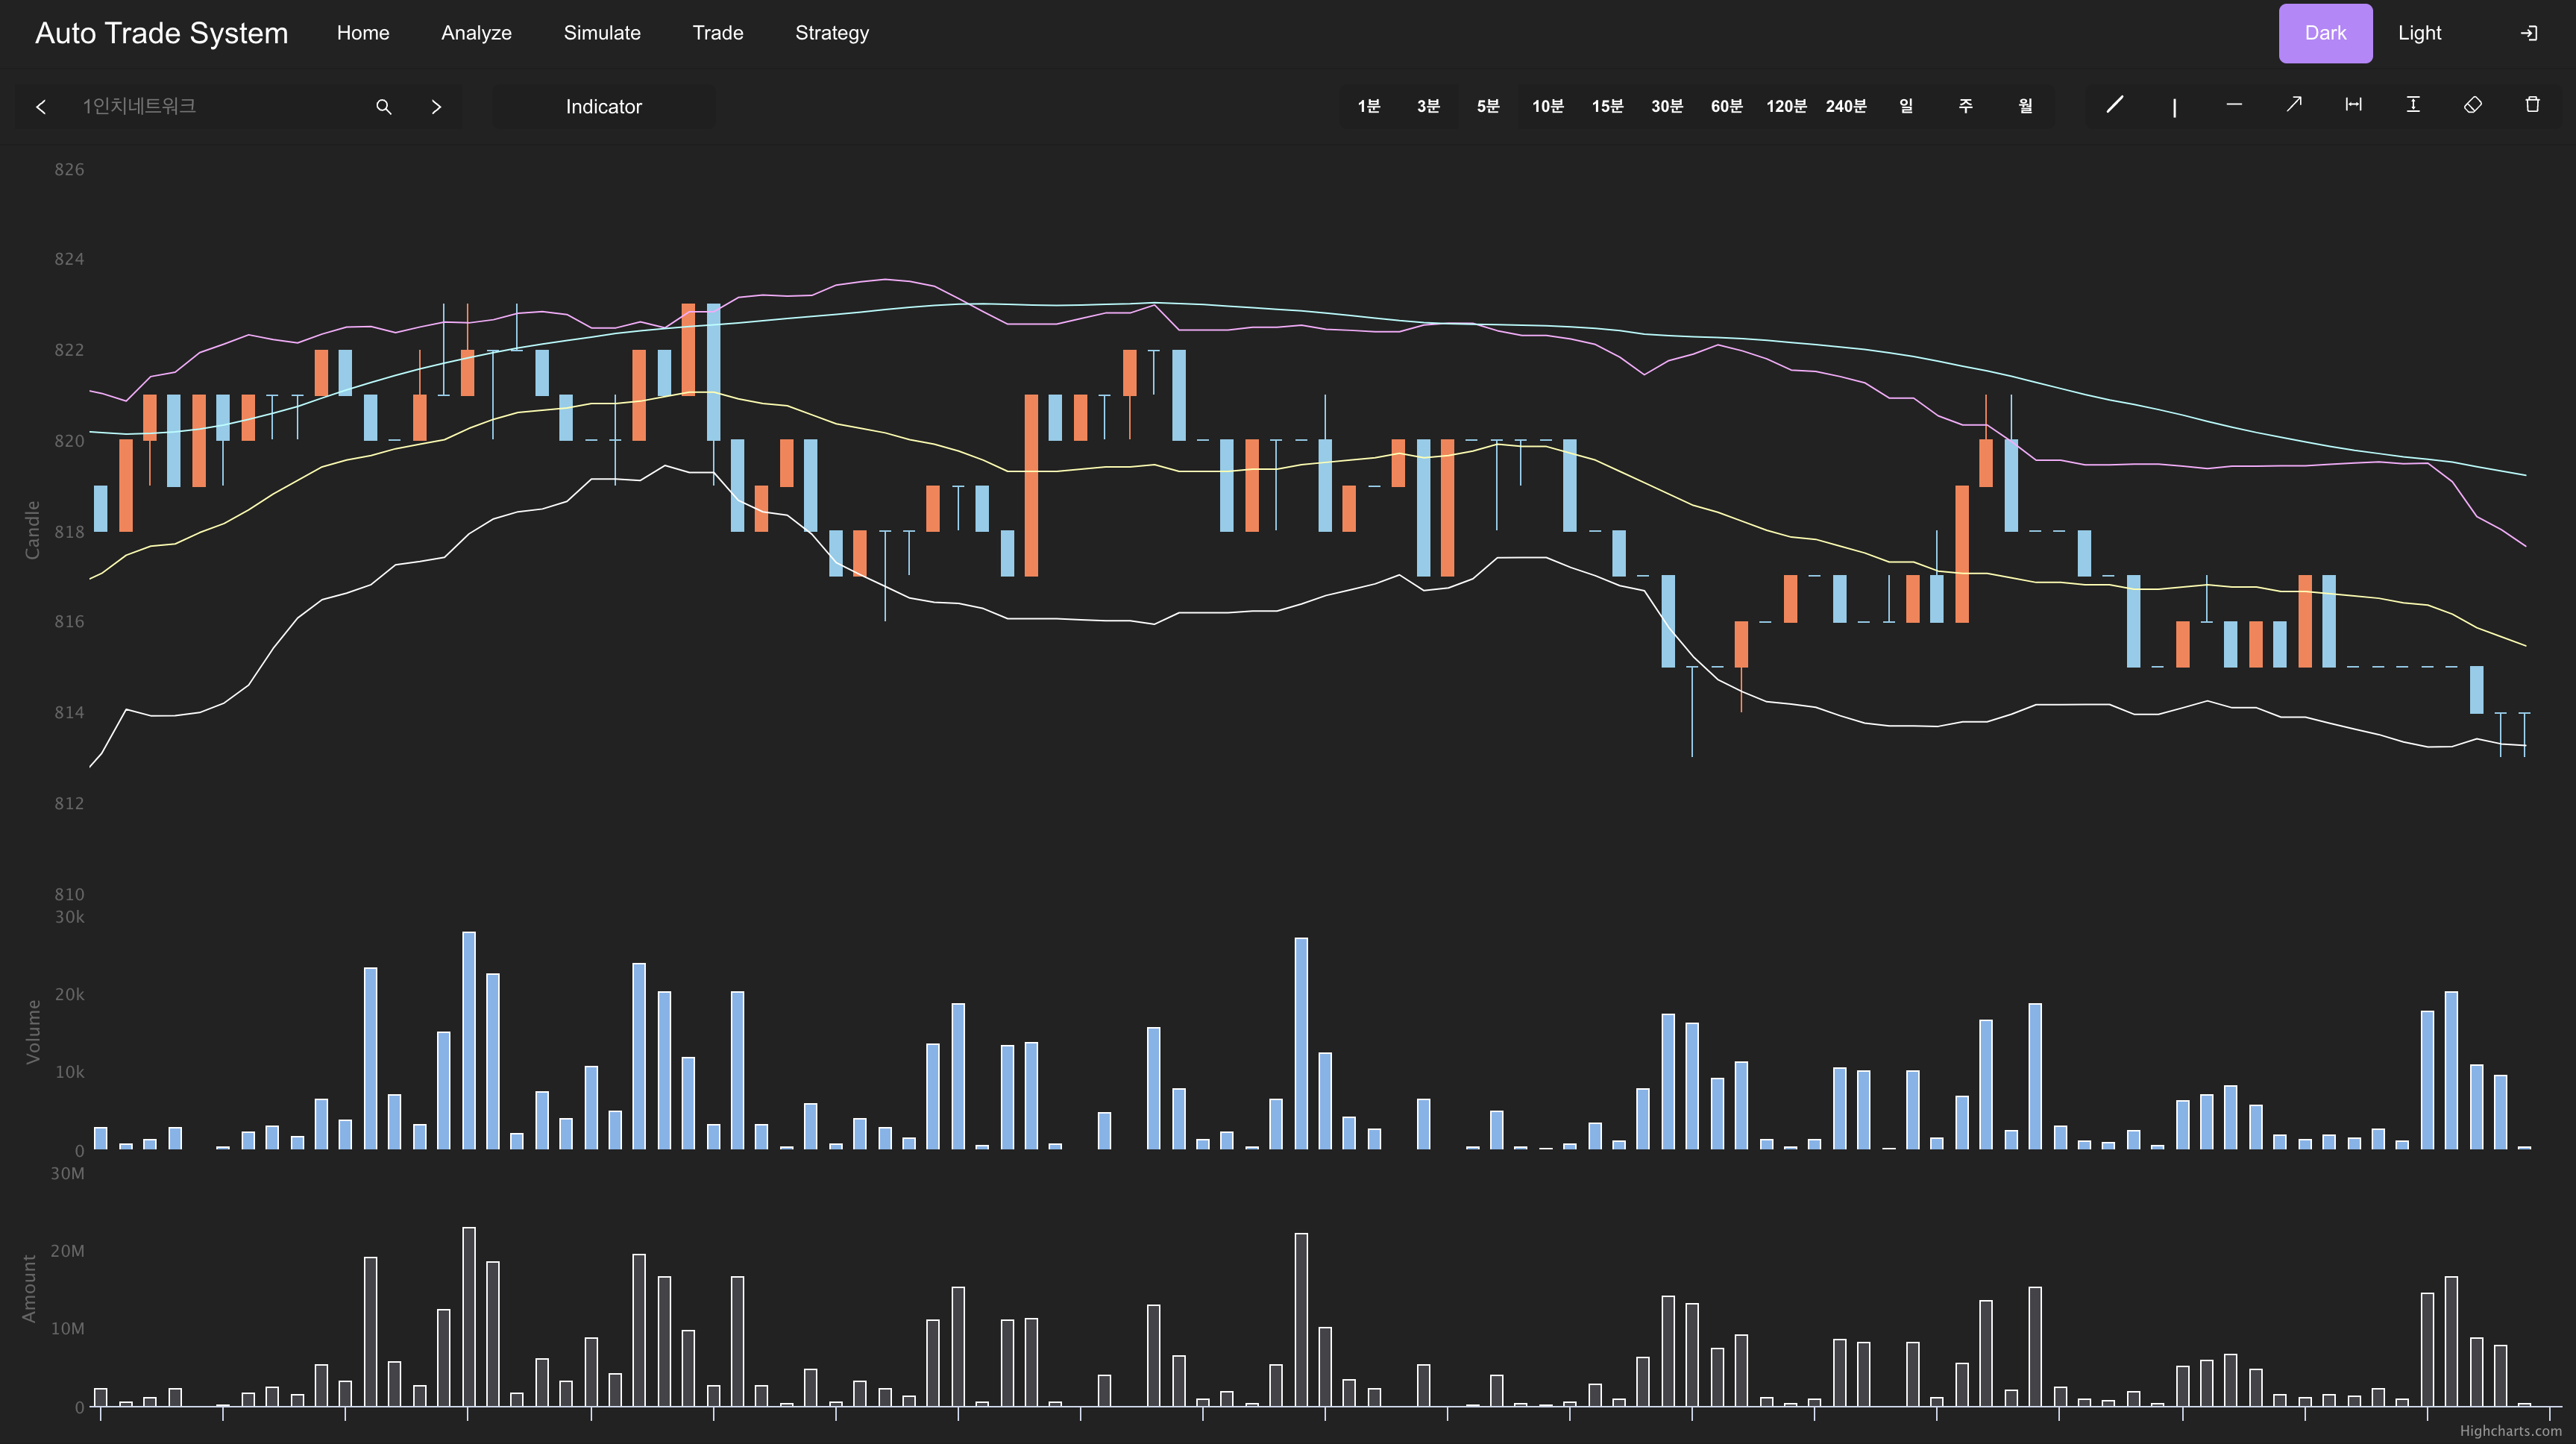Select the horizontal width measure tool
The image size is (2576, 1444).
tap(2353, 105)
